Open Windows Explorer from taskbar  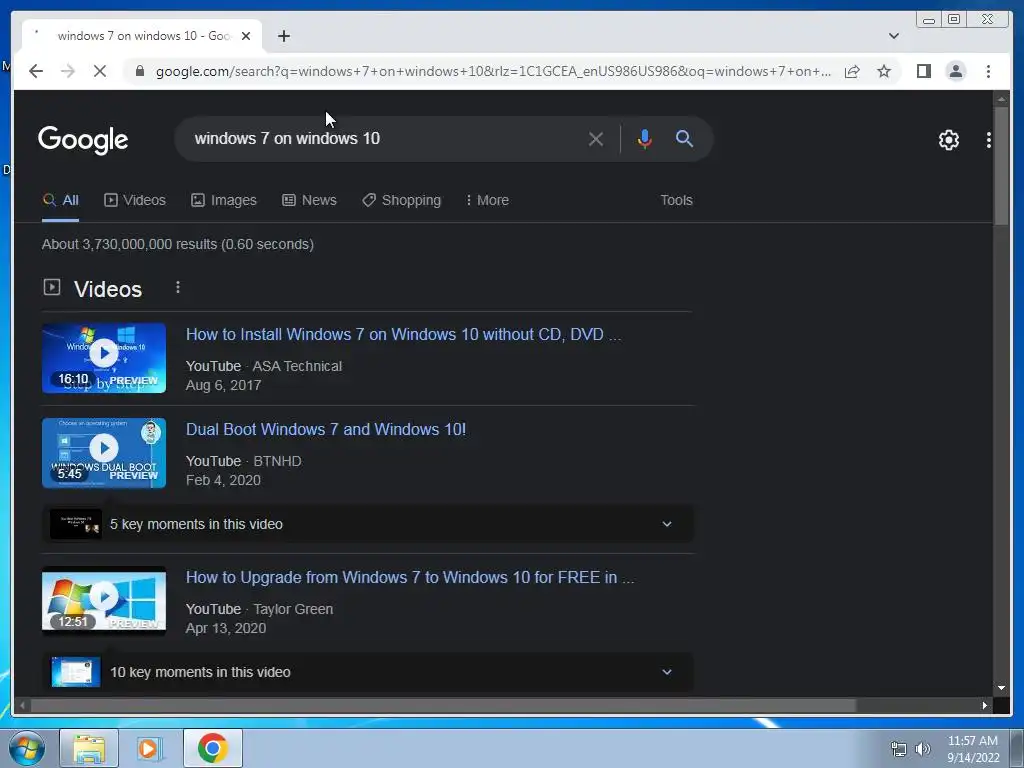89,748
